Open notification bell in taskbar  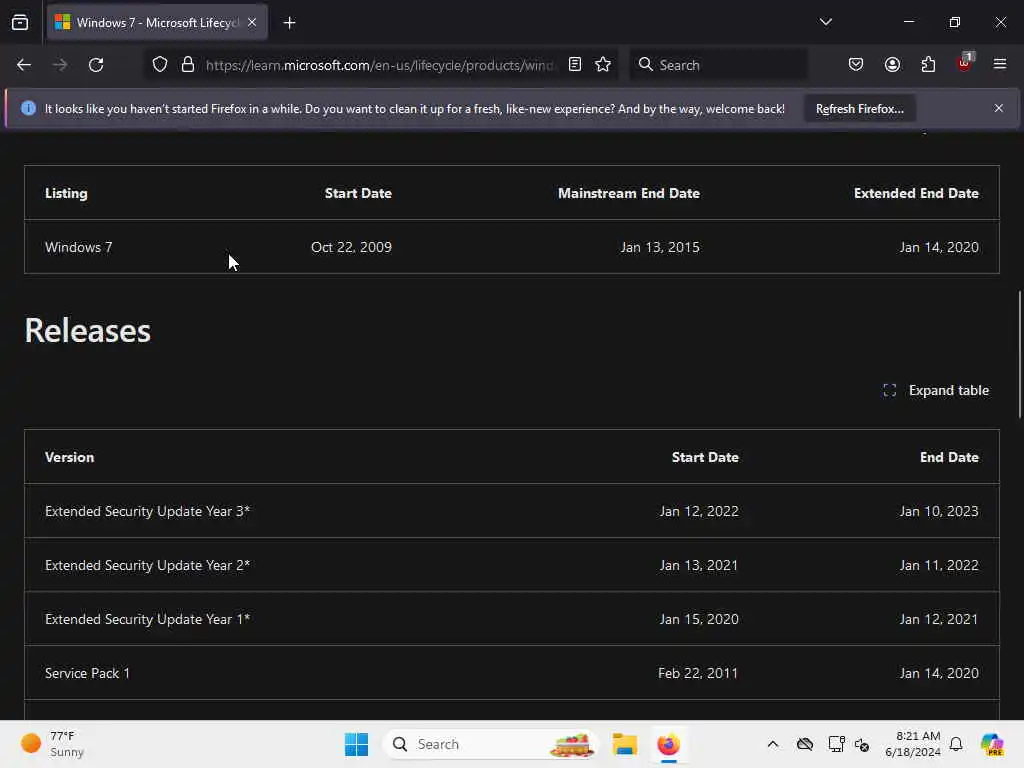tap(956, 744)
